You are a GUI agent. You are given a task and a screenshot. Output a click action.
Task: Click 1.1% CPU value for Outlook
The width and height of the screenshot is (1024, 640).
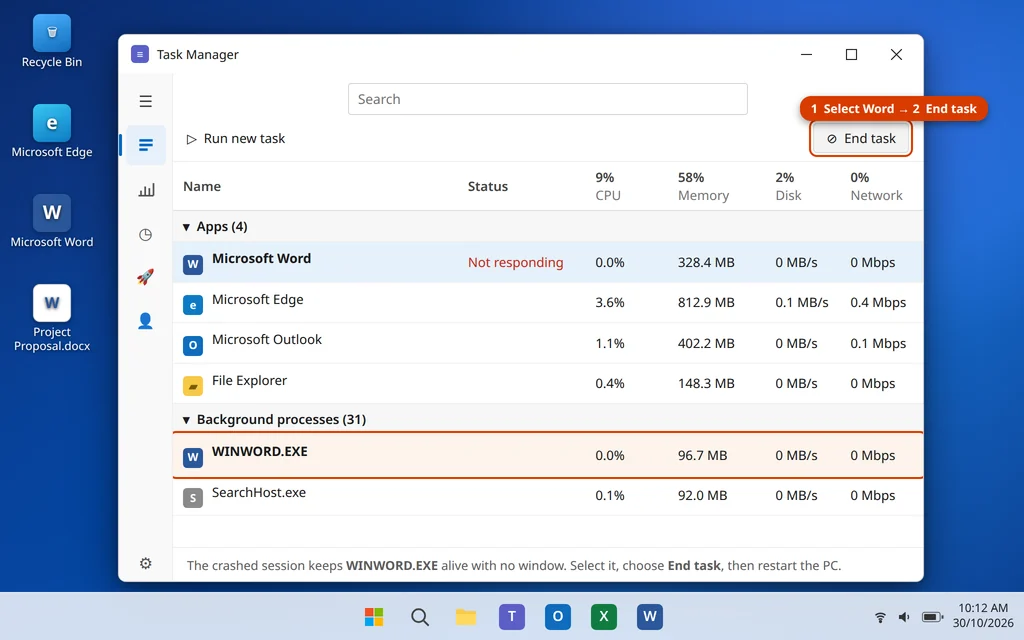609,344
